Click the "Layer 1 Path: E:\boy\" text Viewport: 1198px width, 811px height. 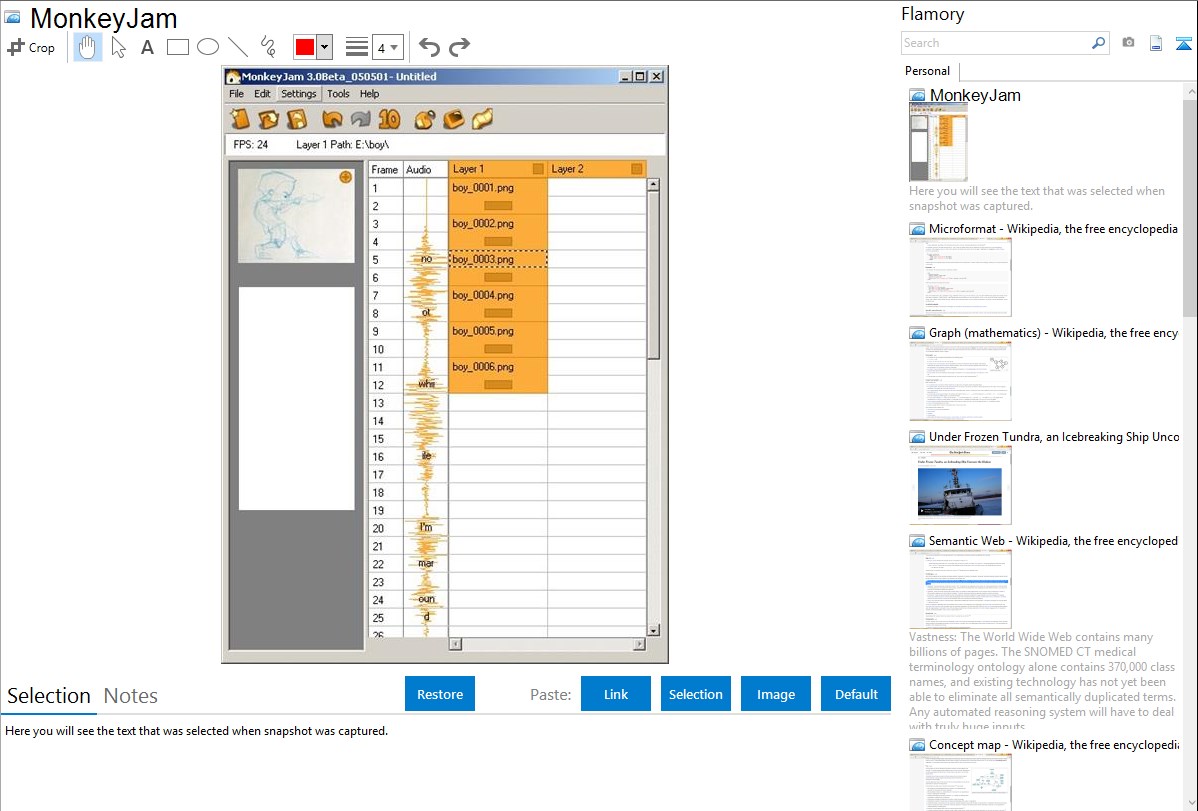pyautogui.click(x=342, y=144)
